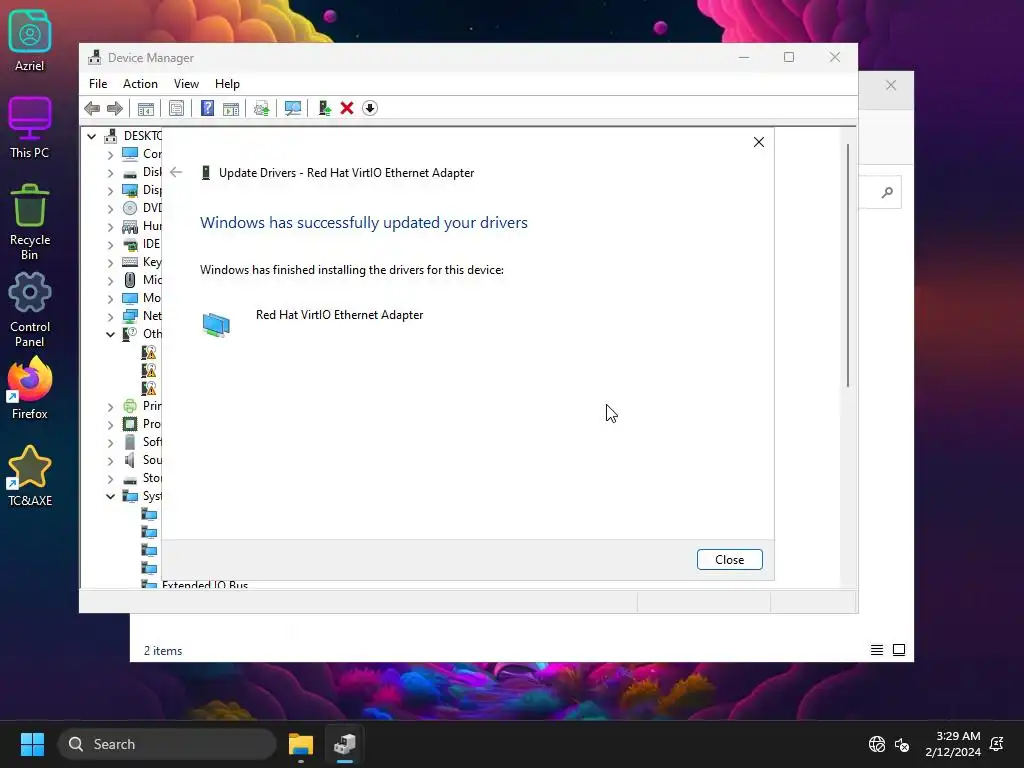
Task: Close the Update Drivers dialog with the X
Action: [759, 142]
